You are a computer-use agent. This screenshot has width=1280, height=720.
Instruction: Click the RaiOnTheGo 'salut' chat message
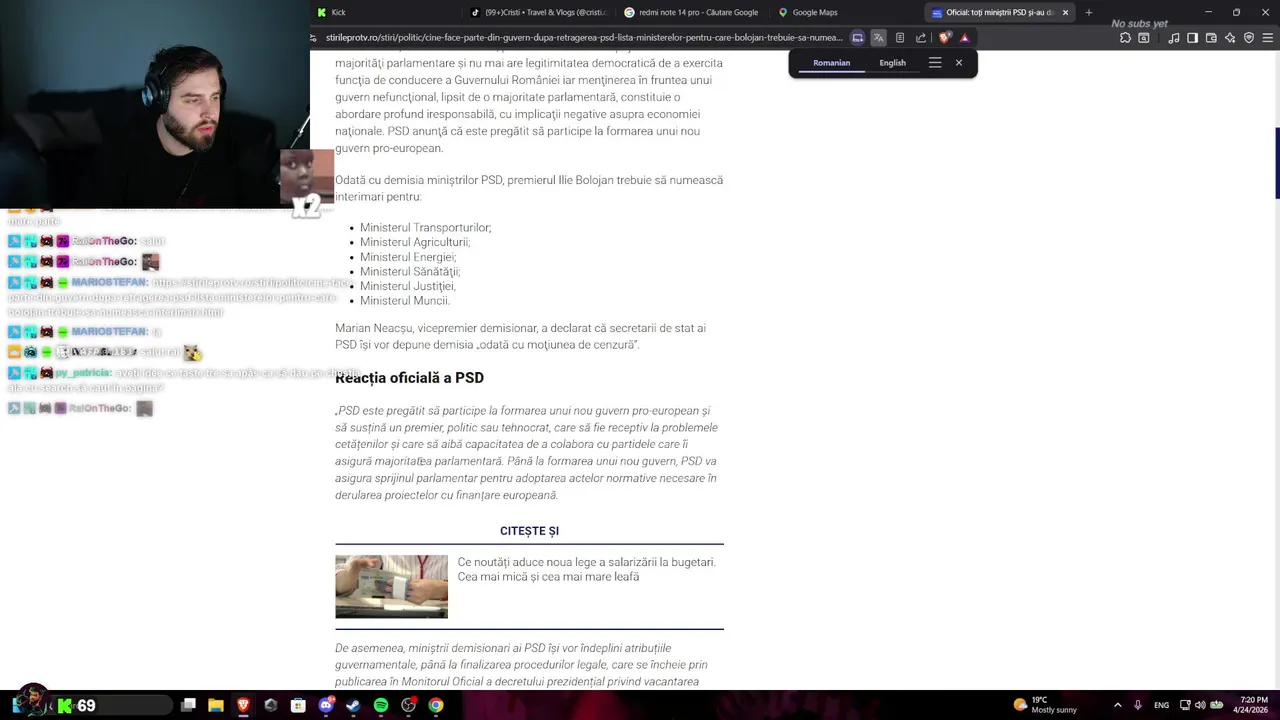pos(152,241)
